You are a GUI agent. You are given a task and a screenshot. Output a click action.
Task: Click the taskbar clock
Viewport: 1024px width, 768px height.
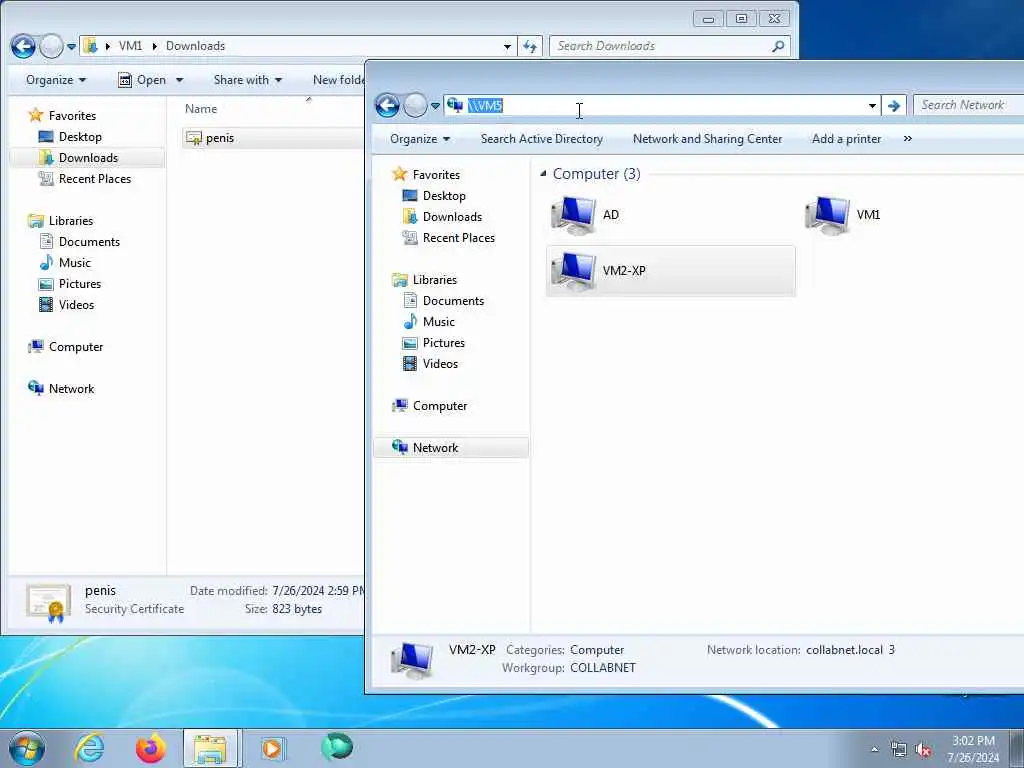pyautogui.click(x=973, y=749)
